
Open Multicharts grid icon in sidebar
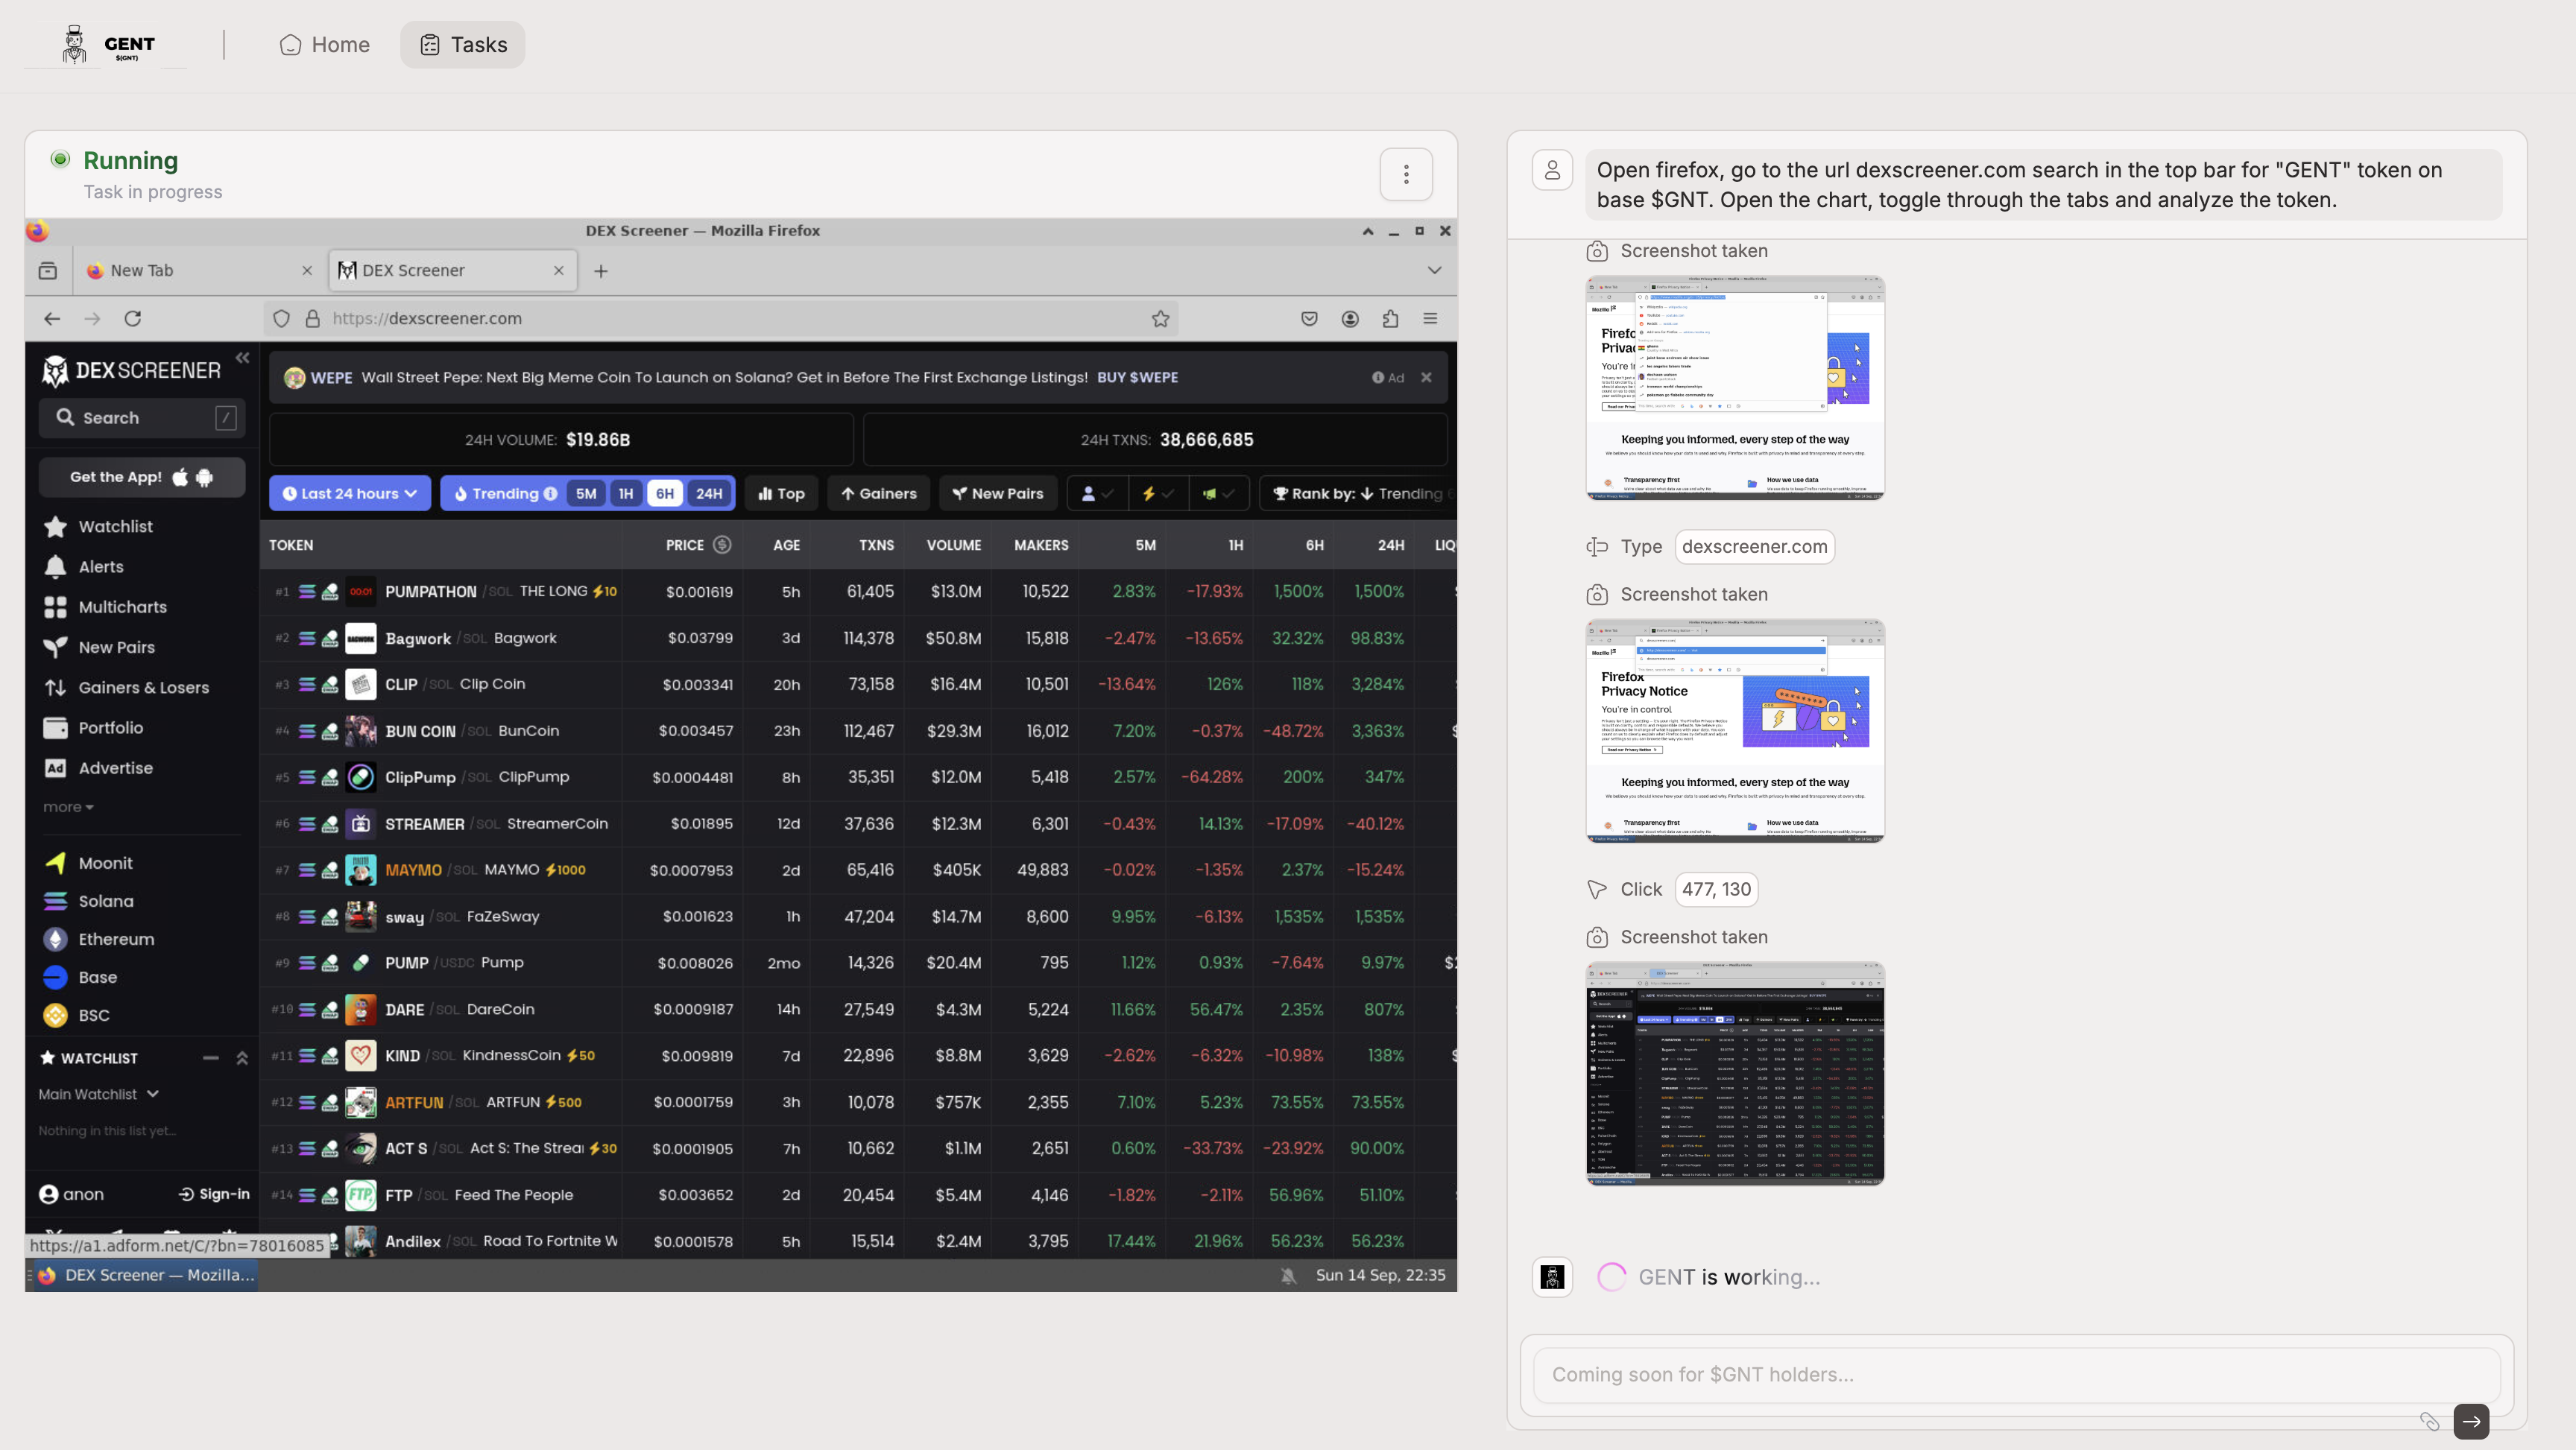pos(56,607)
